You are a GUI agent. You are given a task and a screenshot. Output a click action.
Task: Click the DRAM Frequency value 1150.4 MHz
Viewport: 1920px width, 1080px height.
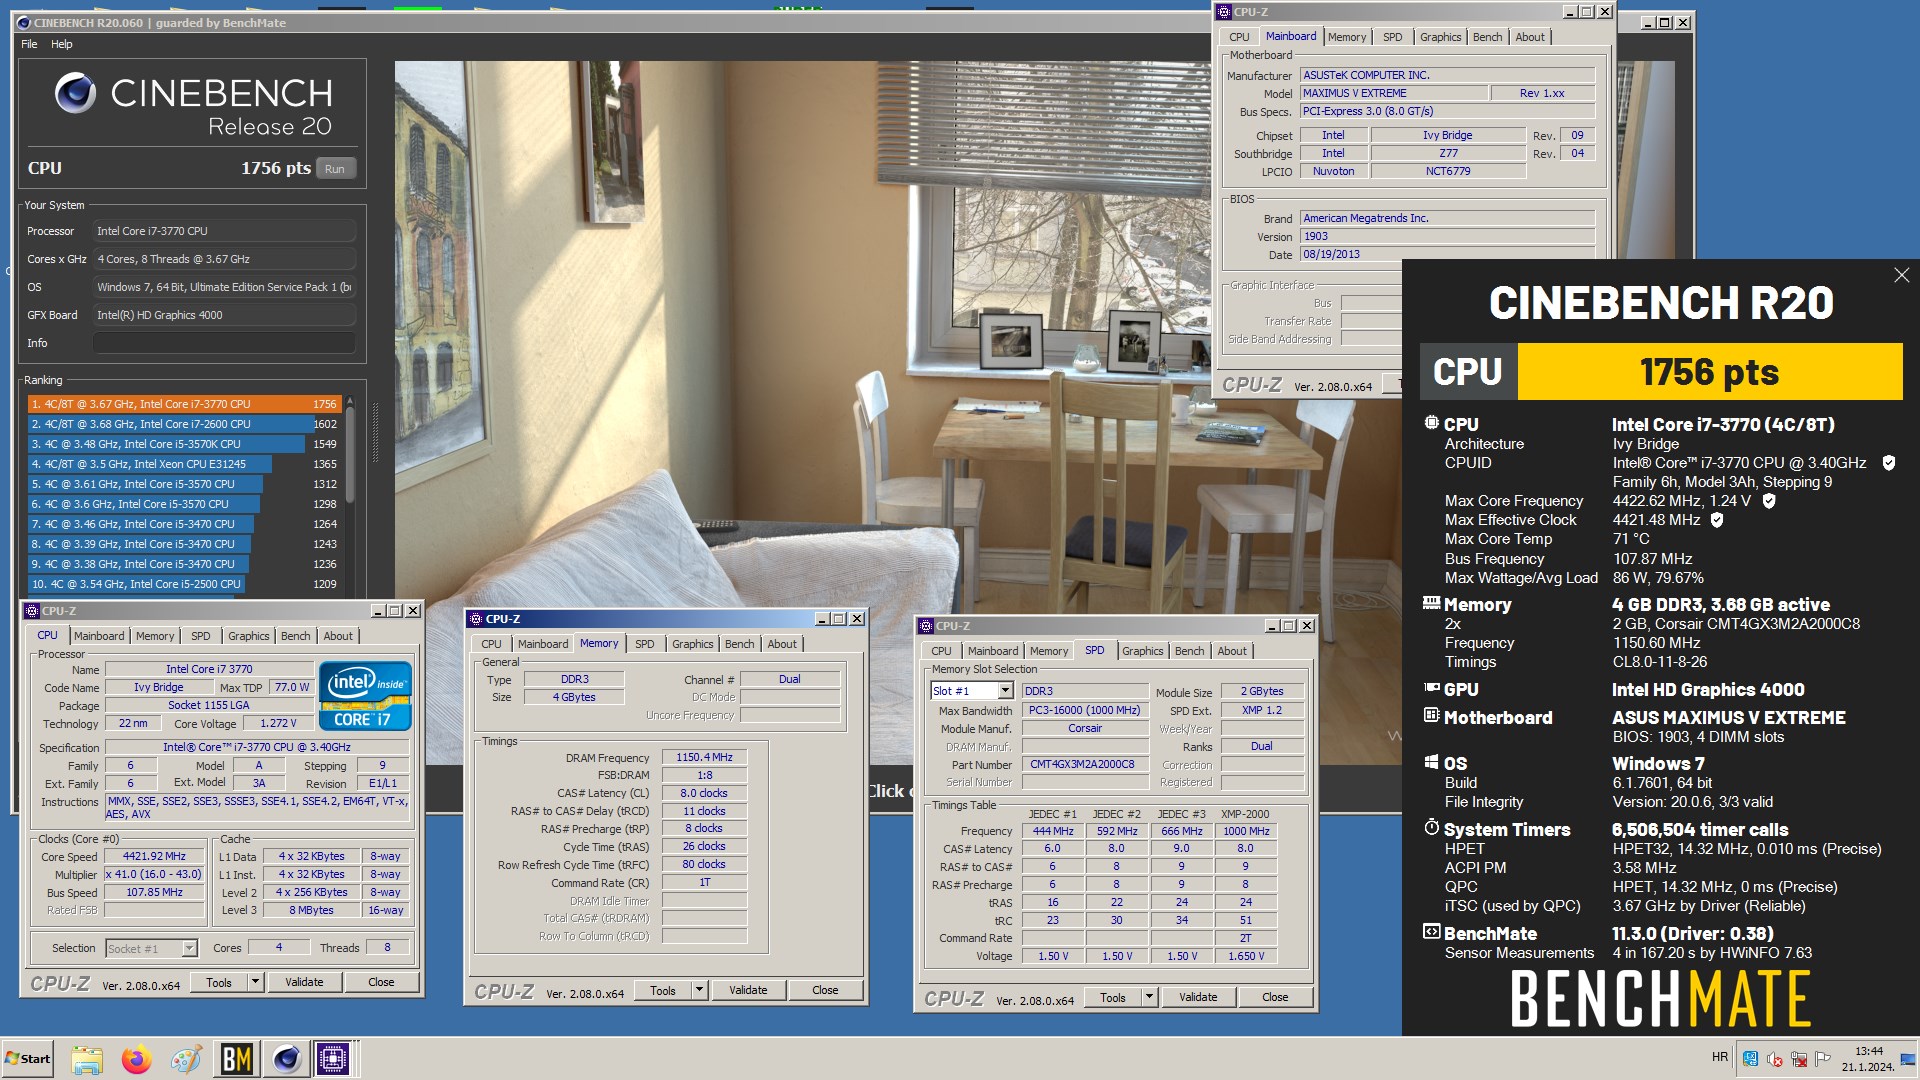click(704, 758)
